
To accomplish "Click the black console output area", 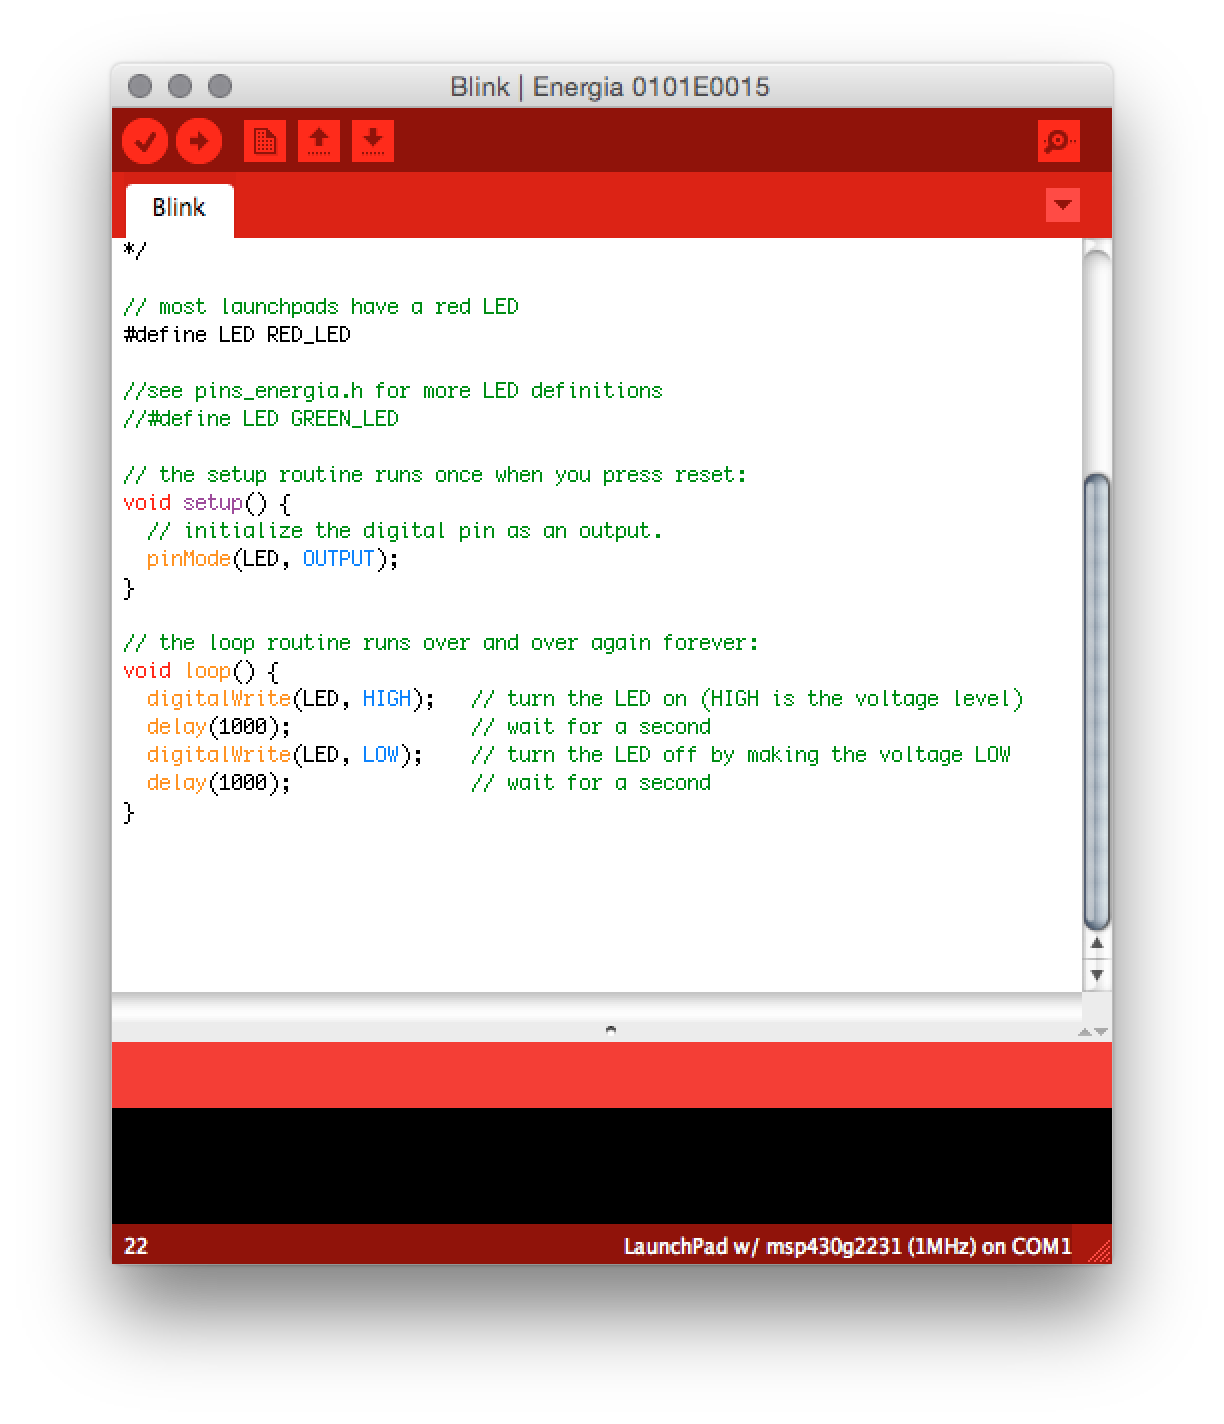I will tap(611, 1166).
